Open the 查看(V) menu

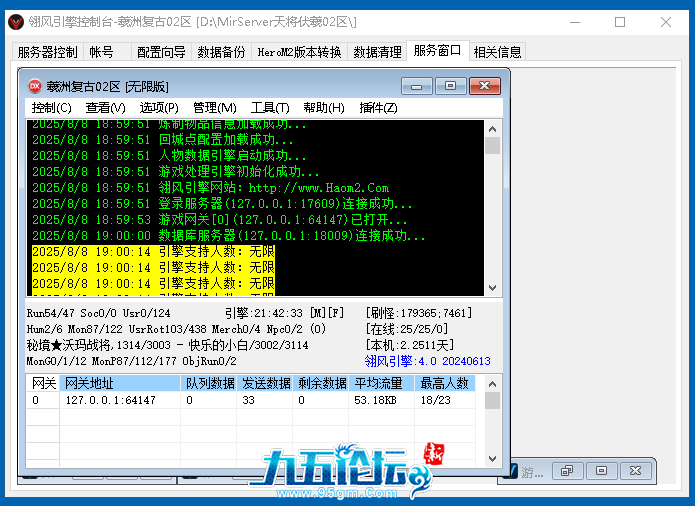tap(105, 108)
